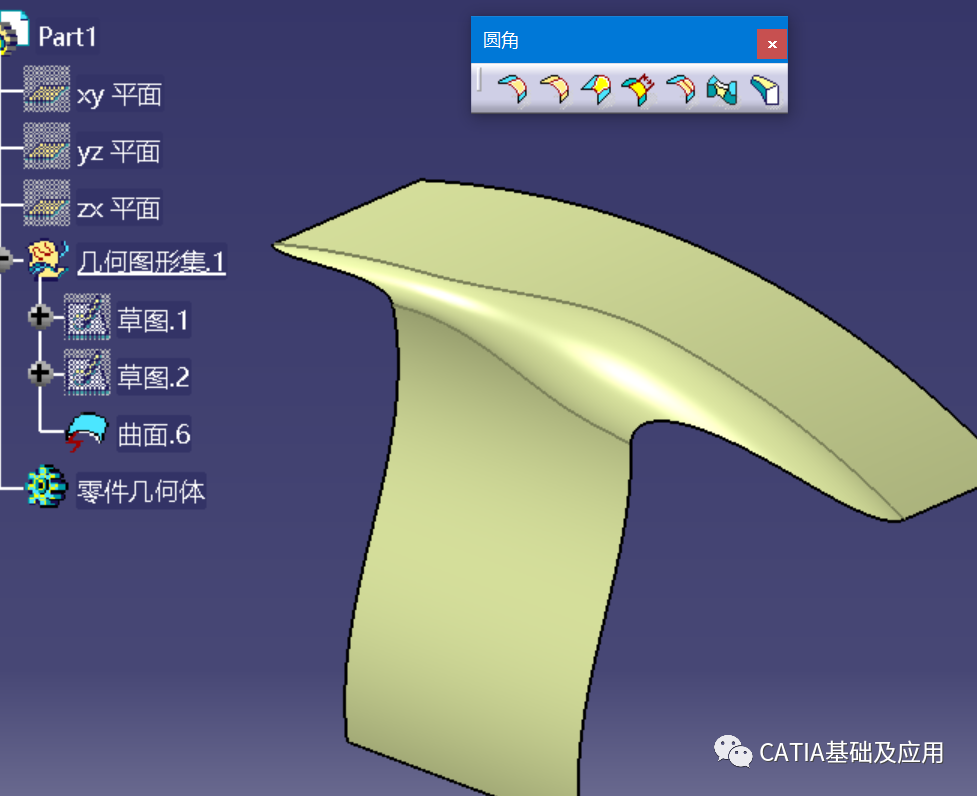
Task: Select the Chordal Fillet tool
Action: (638, 89)
